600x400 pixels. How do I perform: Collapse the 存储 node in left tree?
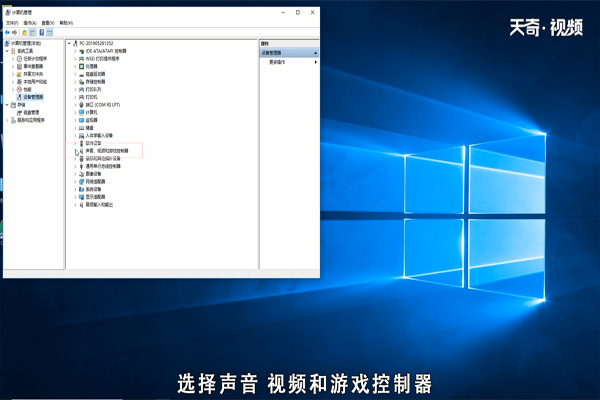(x=7, y=104)
